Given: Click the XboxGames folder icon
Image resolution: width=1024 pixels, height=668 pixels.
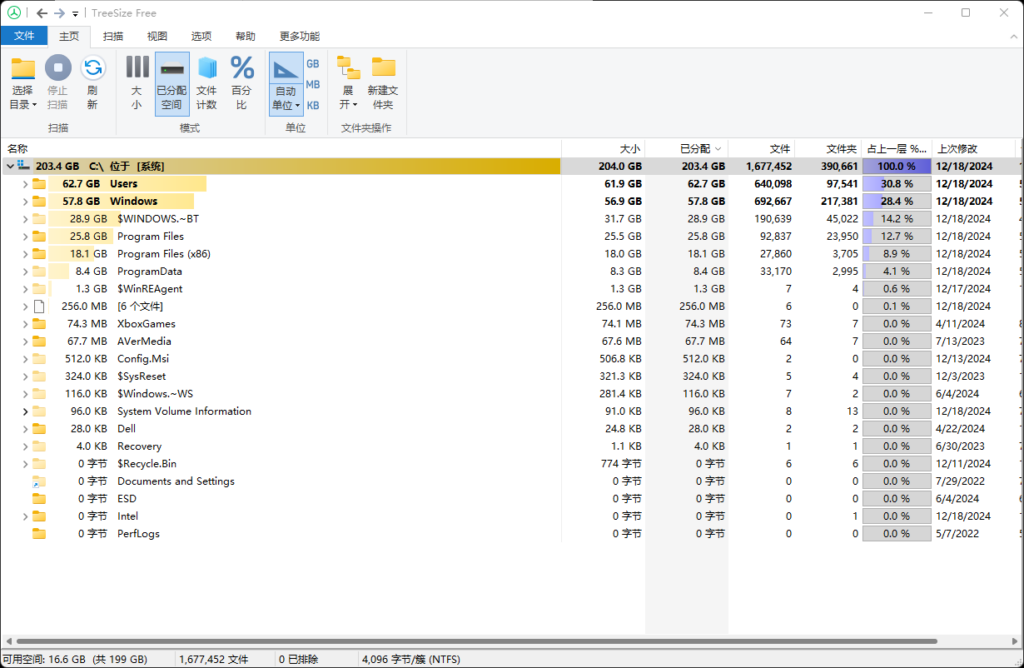Looking at the screenshot, I should click(x=39, y=324).
